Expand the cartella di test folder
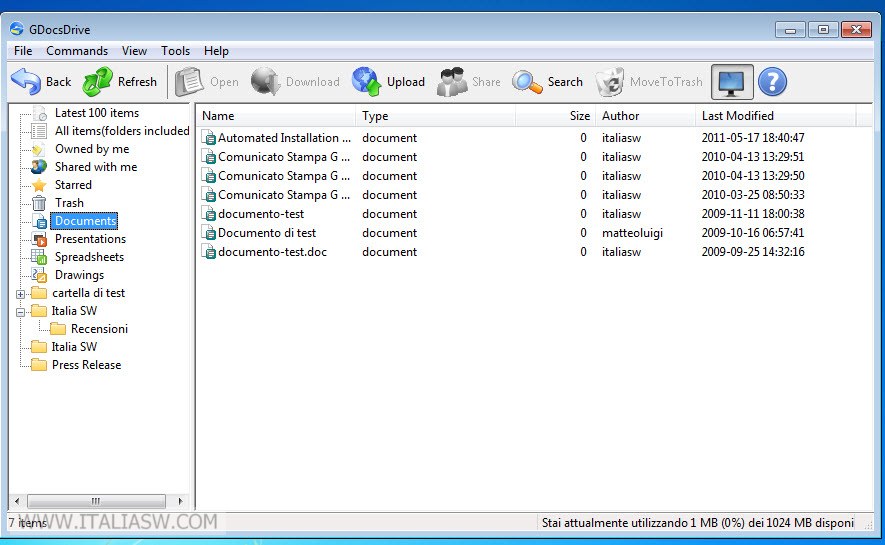This screenshot has width=885, height=545. point(20,294)
